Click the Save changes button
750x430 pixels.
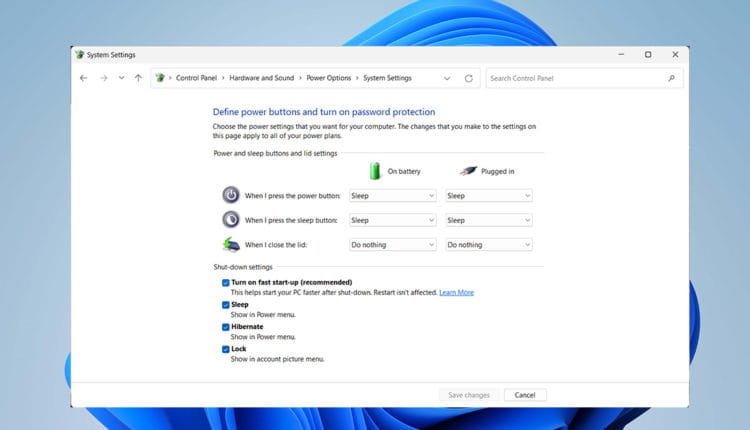coord(469,395)
